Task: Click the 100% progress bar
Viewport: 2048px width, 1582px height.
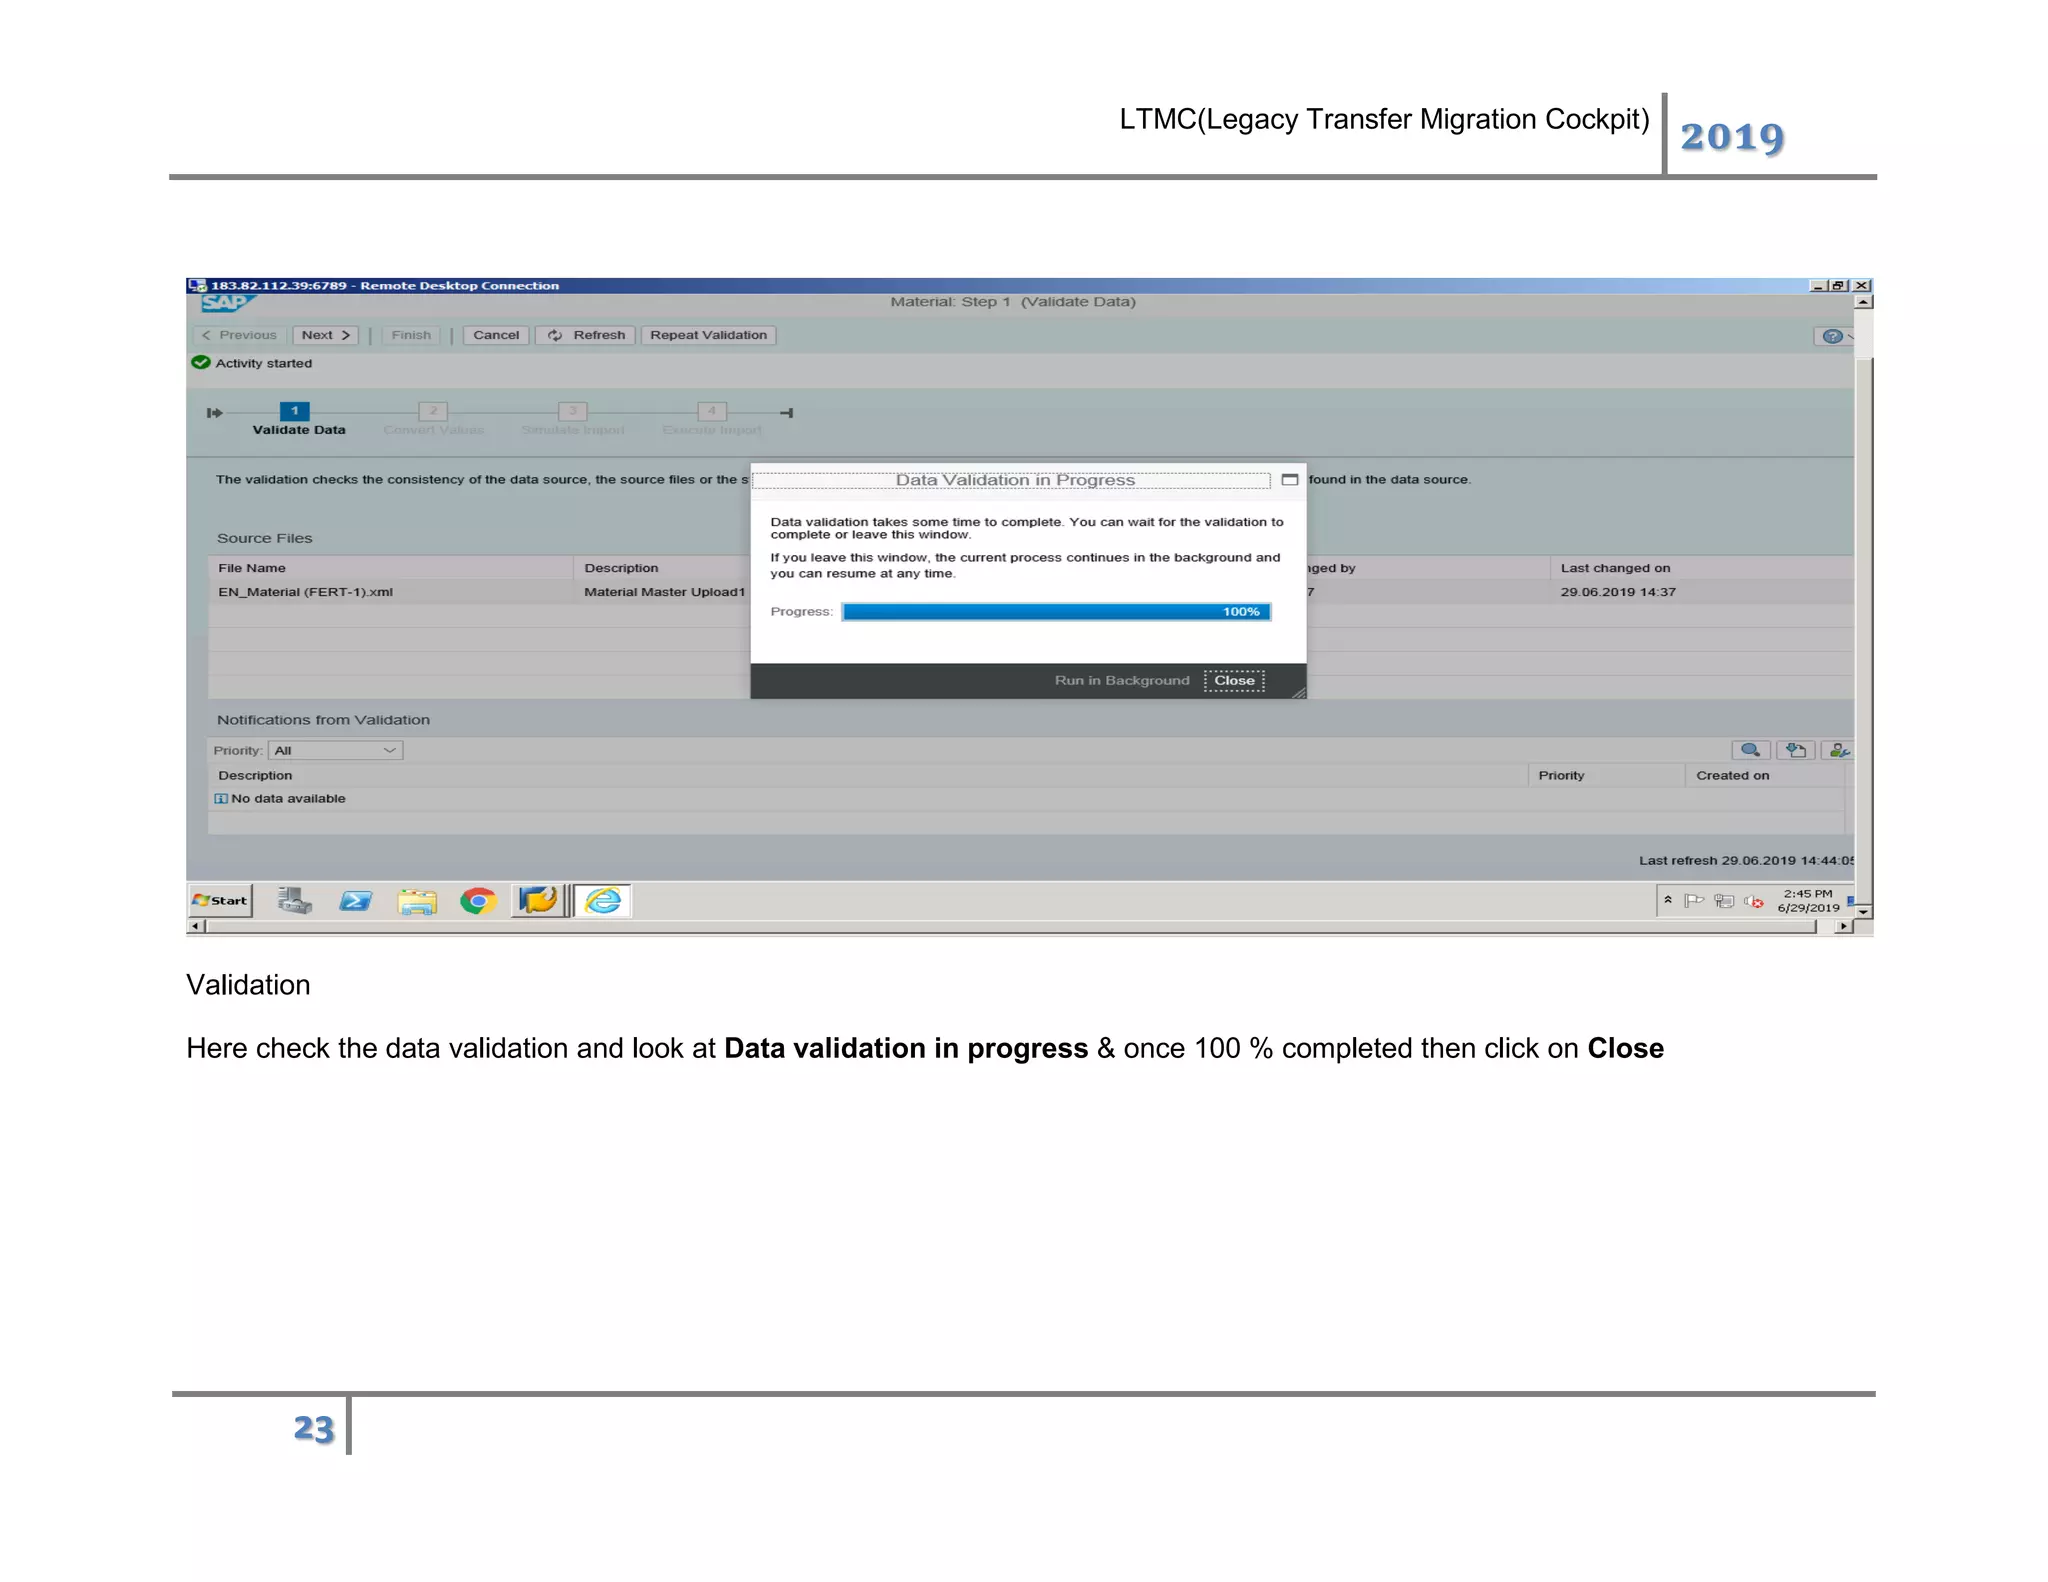Action: coord(1056,612)
